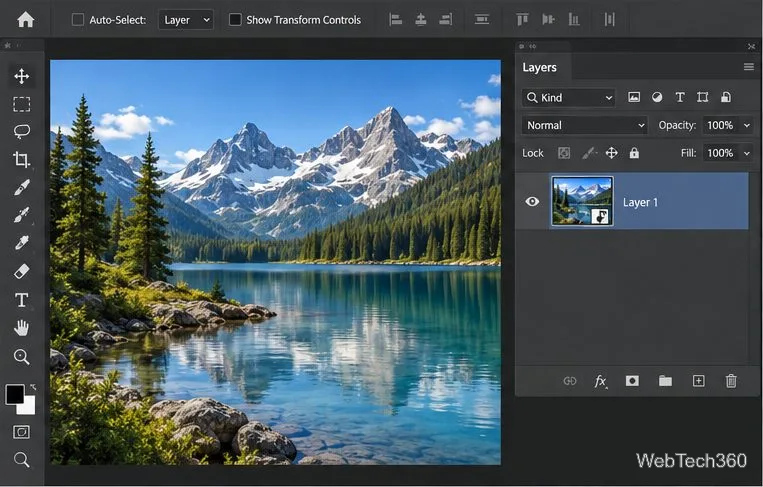
Task: Delete layer with trash icon
Action: (x=731, y=381)
